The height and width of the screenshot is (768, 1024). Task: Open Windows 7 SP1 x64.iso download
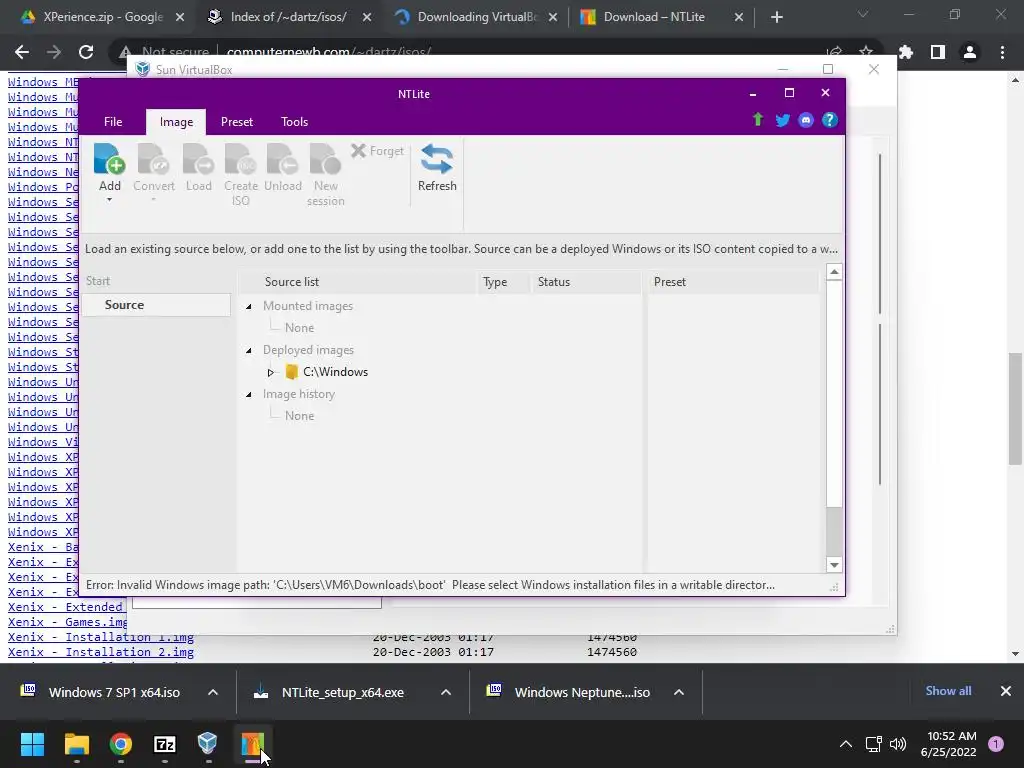point(101,692)
